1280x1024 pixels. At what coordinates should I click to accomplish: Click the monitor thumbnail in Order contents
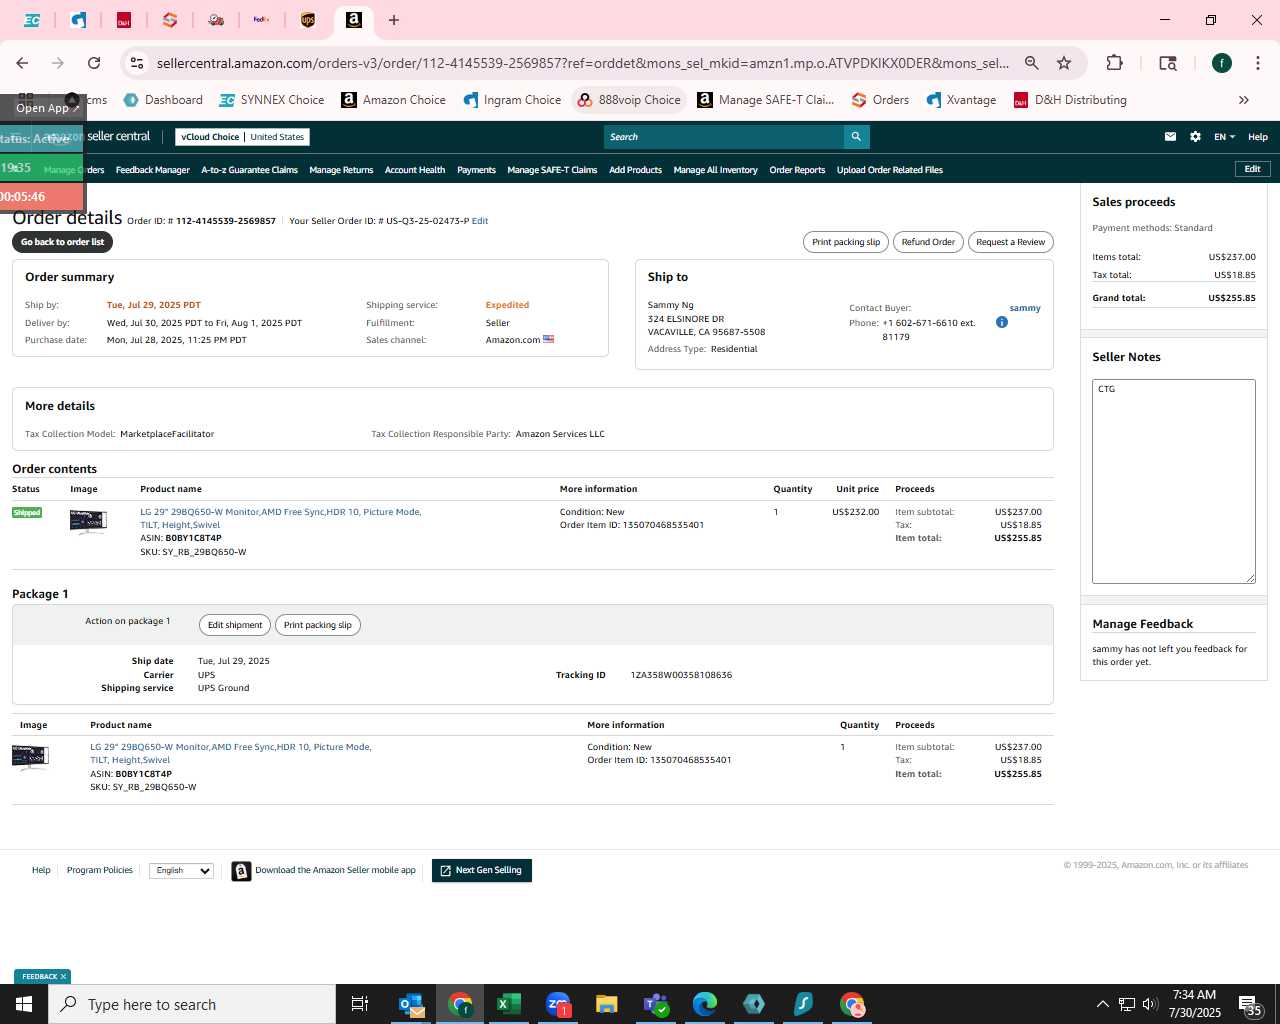point(88,522)
